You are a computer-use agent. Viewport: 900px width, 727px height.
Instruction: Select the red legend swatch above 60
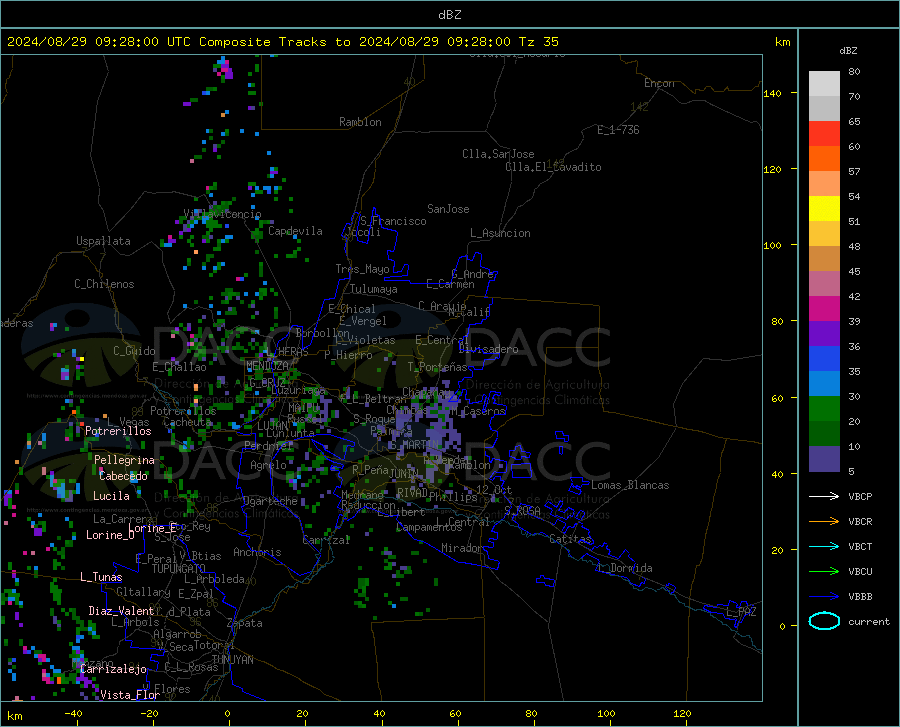(x=824, y=134)
